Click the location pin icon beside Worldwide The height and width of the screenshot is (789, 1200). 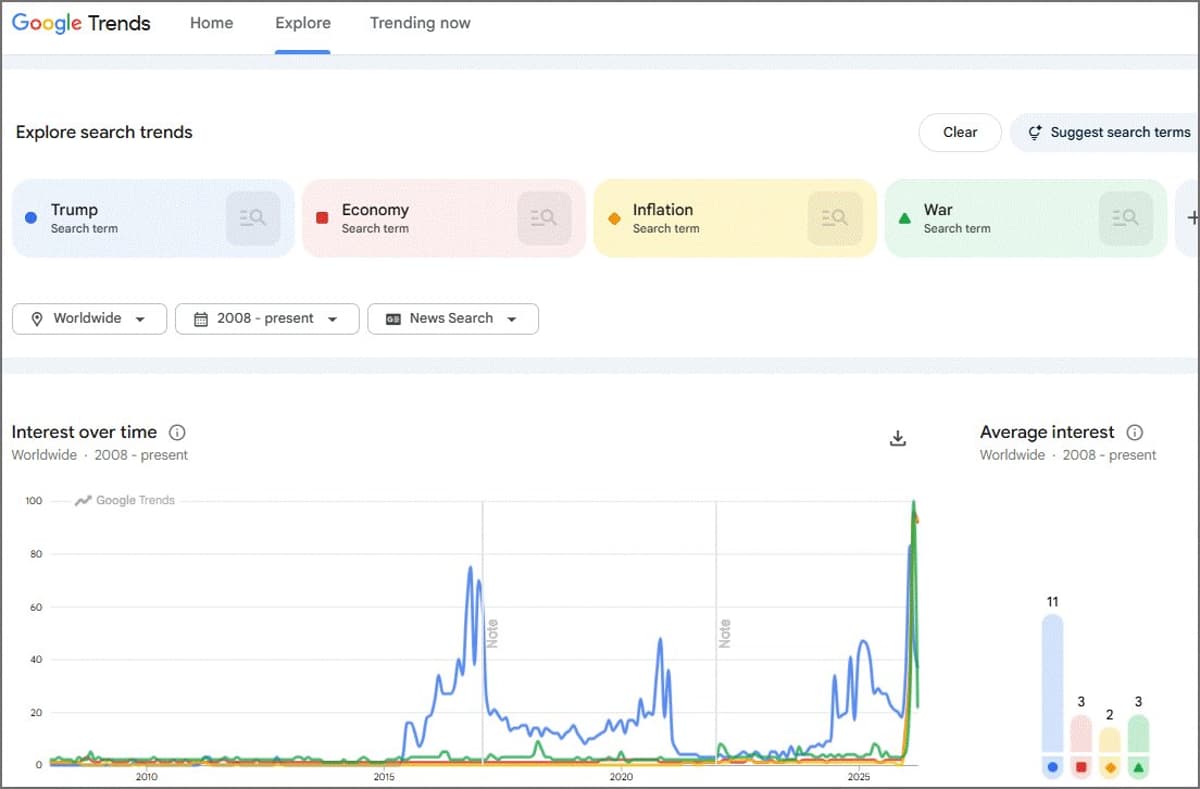pyautogui.click(x=37, y=319)
